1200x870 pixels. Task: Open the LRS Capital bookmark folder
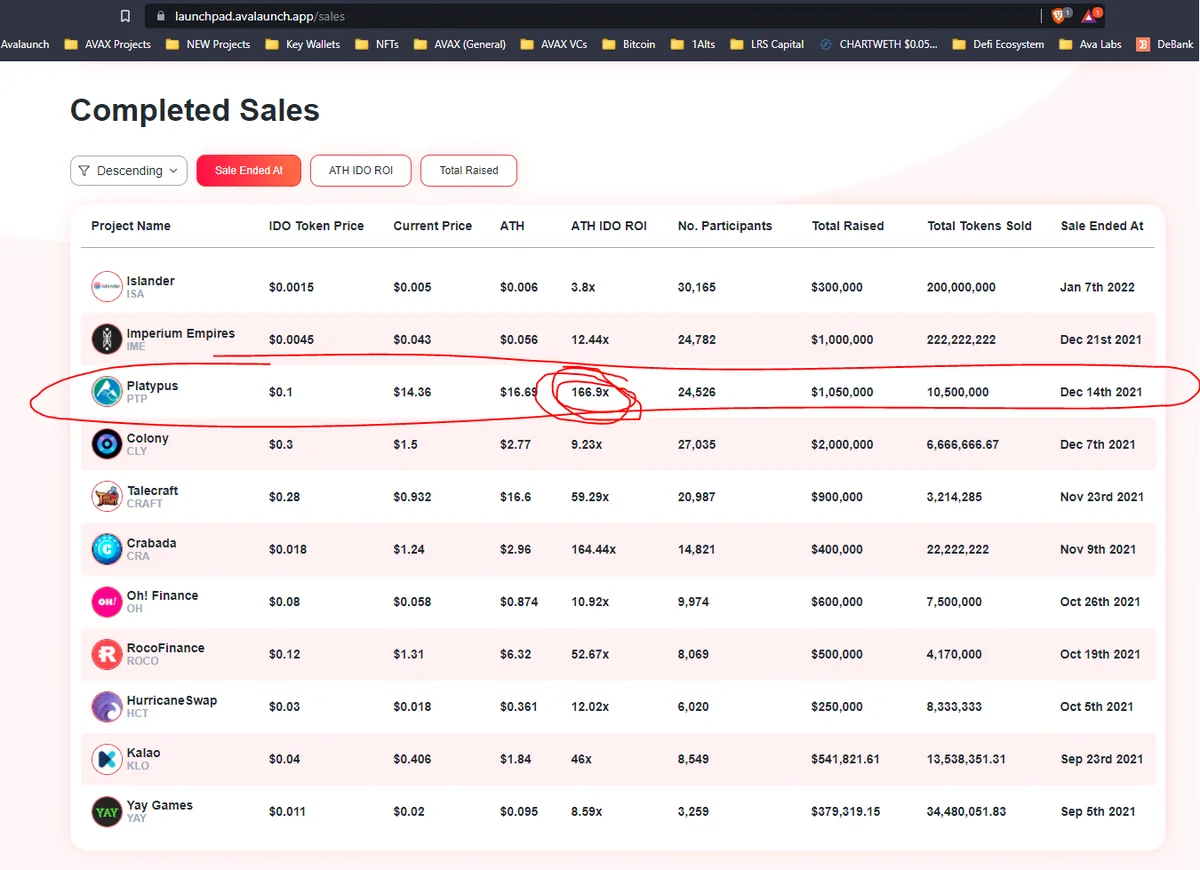[x=767, y=44]
